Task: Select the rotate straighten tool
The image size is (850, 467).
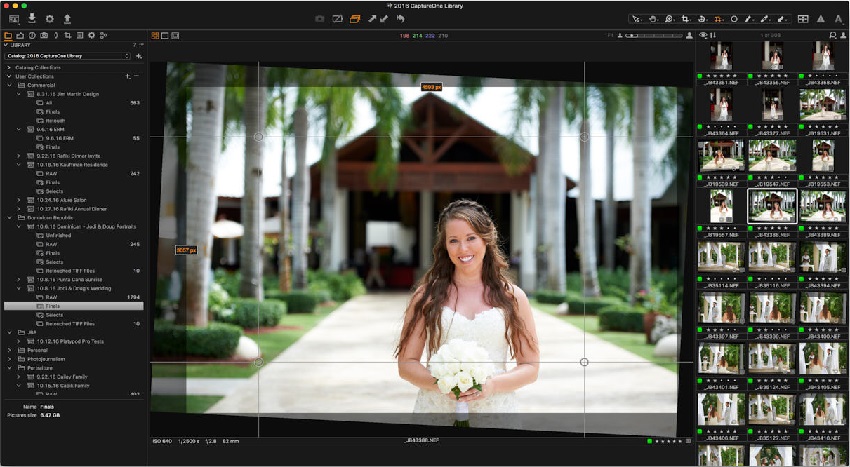Action: (x=701, y=19)
